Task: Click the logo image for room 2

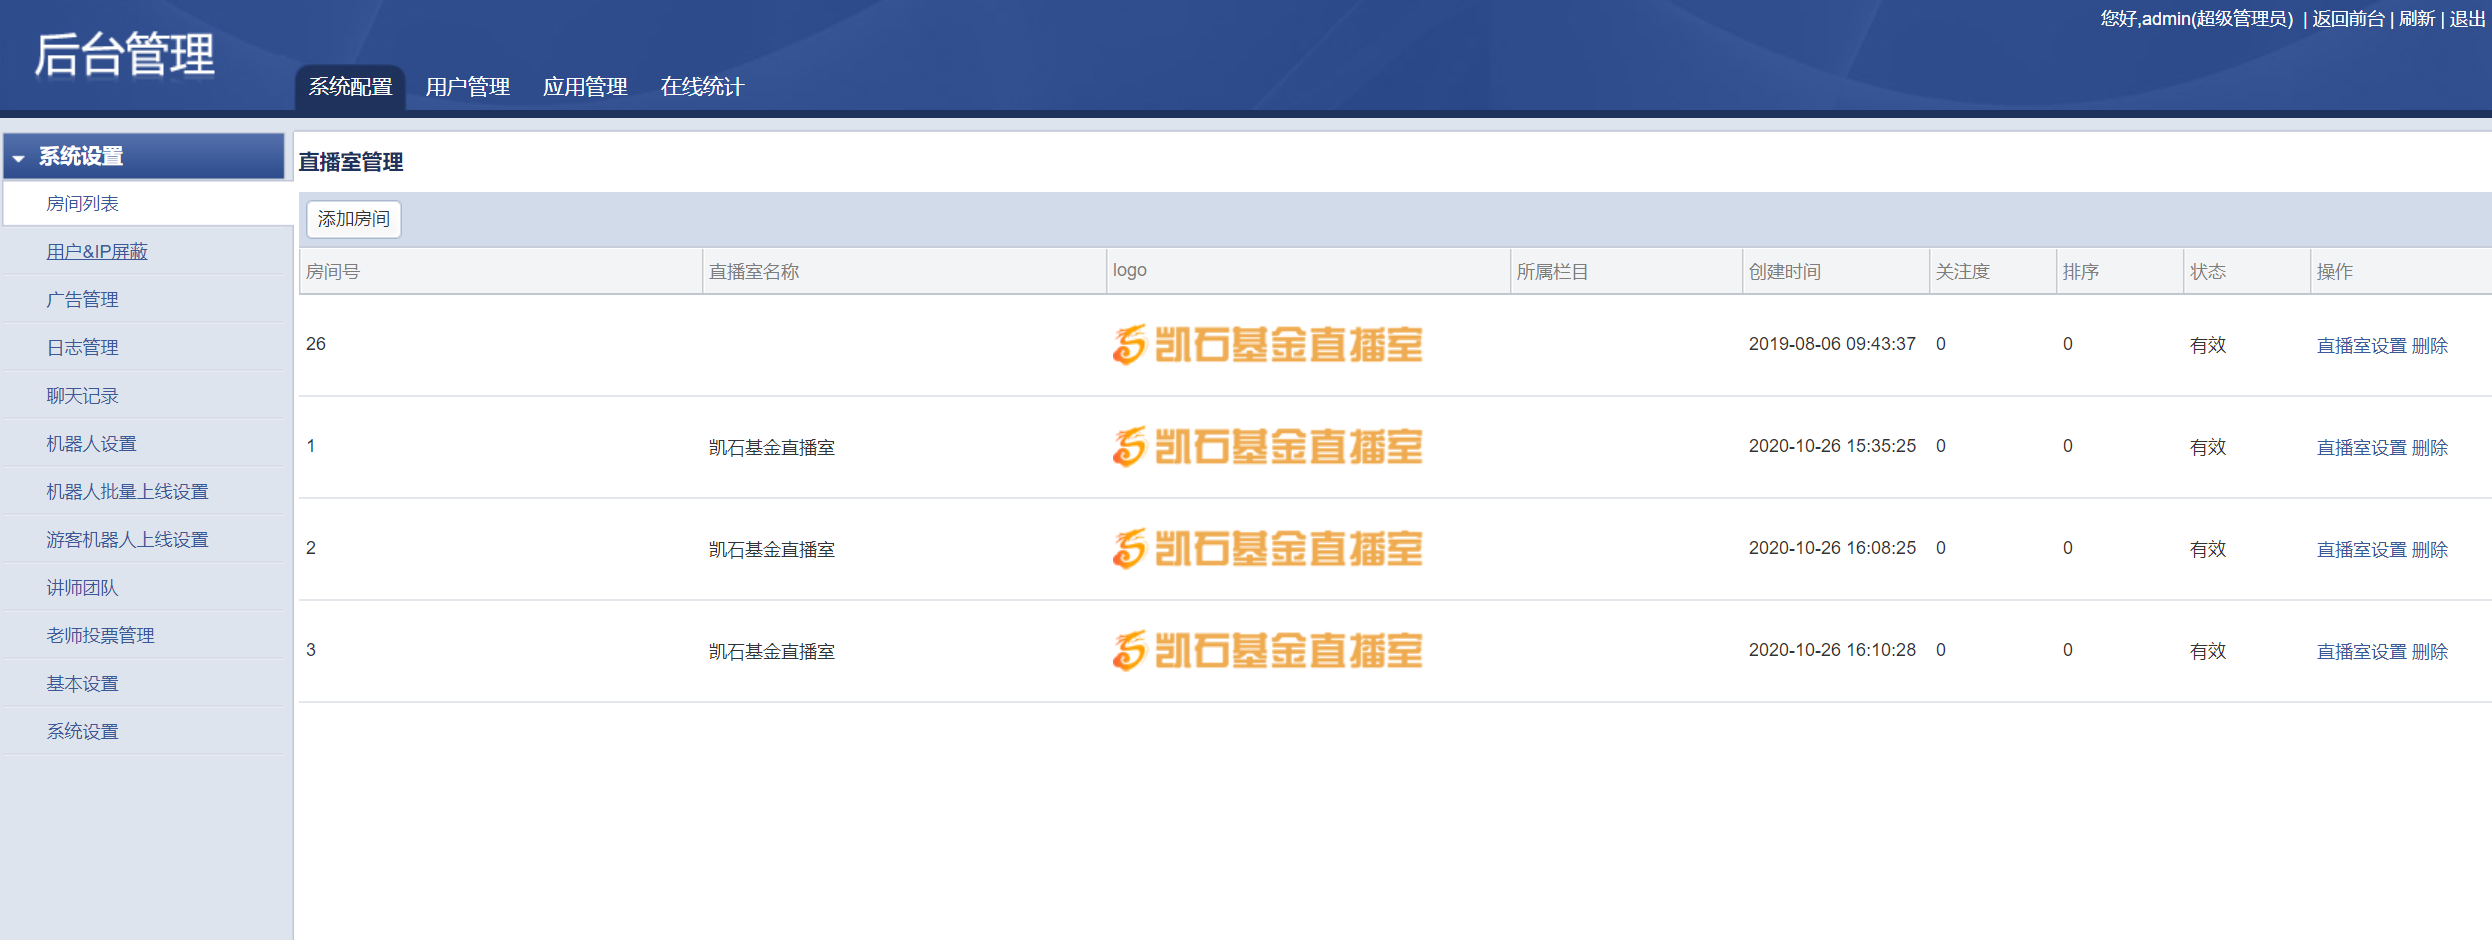Action: [x=1267, y=549]
